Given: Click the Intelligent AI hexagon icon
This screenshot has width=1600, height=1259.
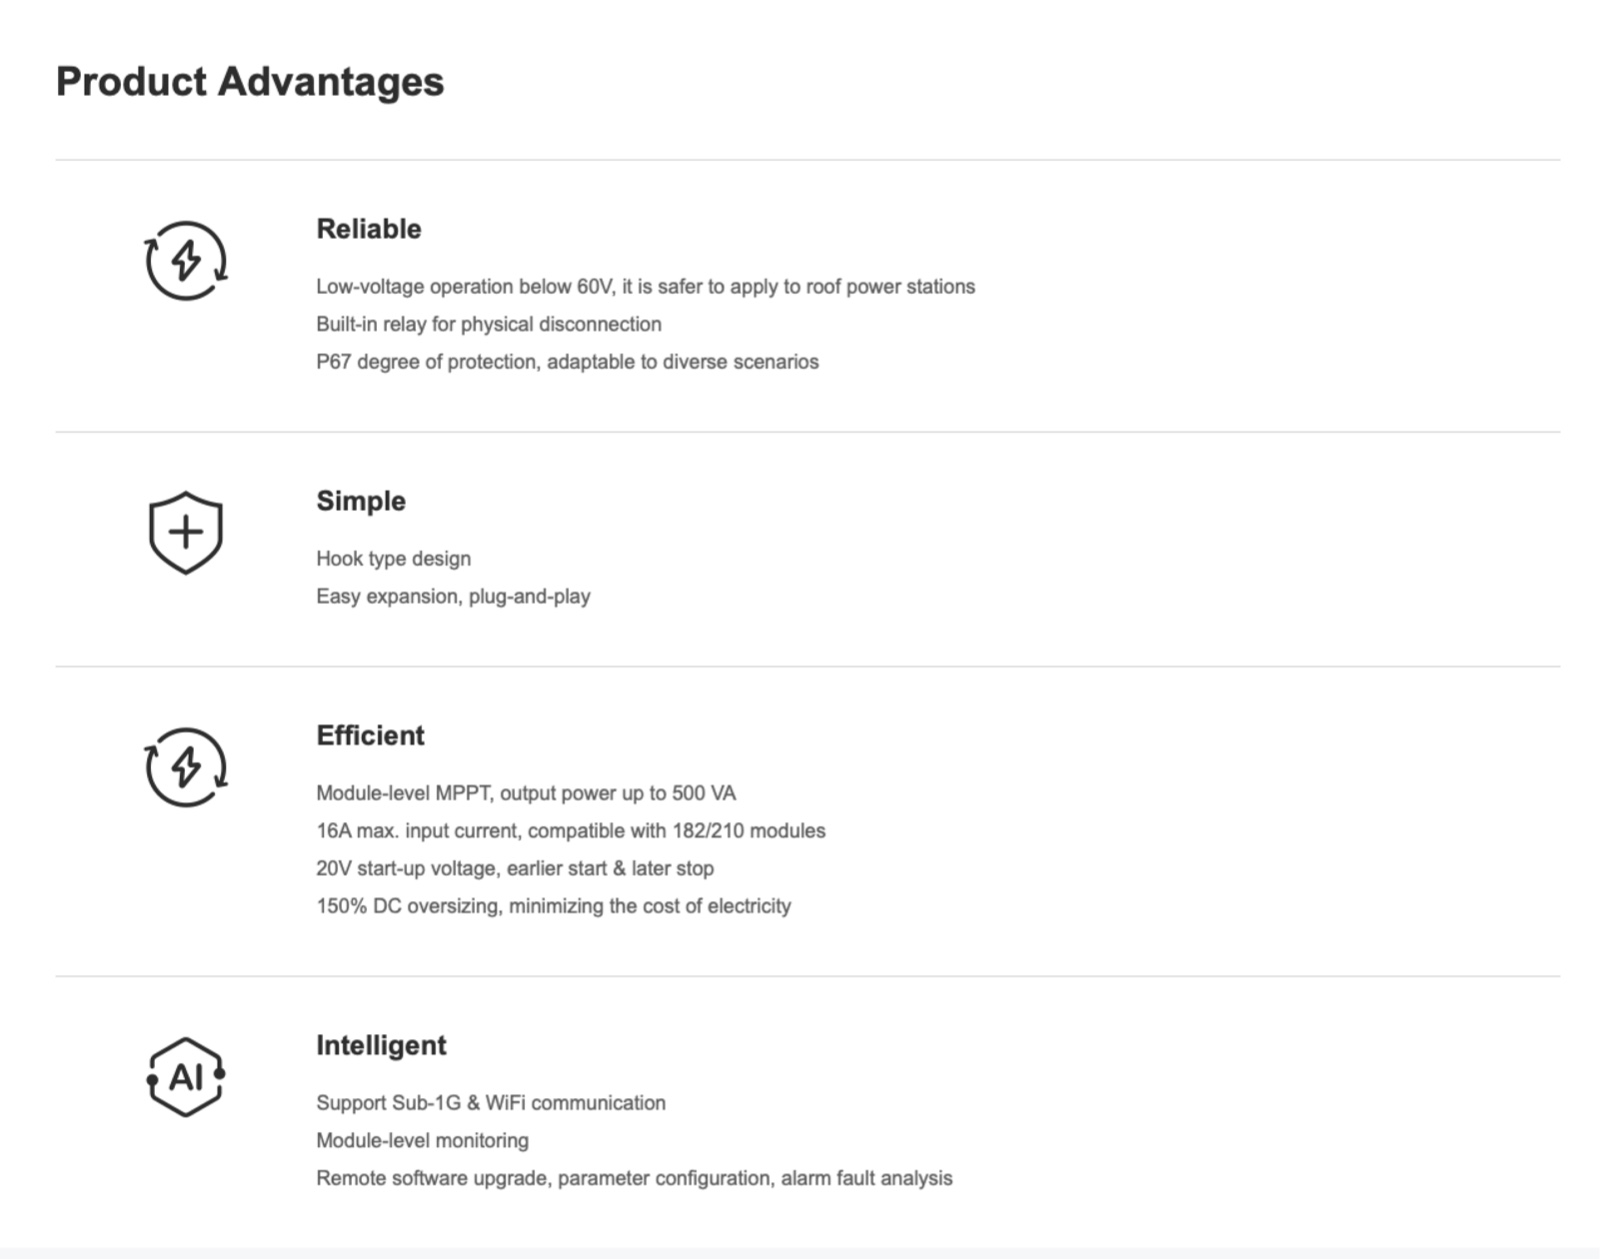Looking at the screenshot, I should point(186,1077).
